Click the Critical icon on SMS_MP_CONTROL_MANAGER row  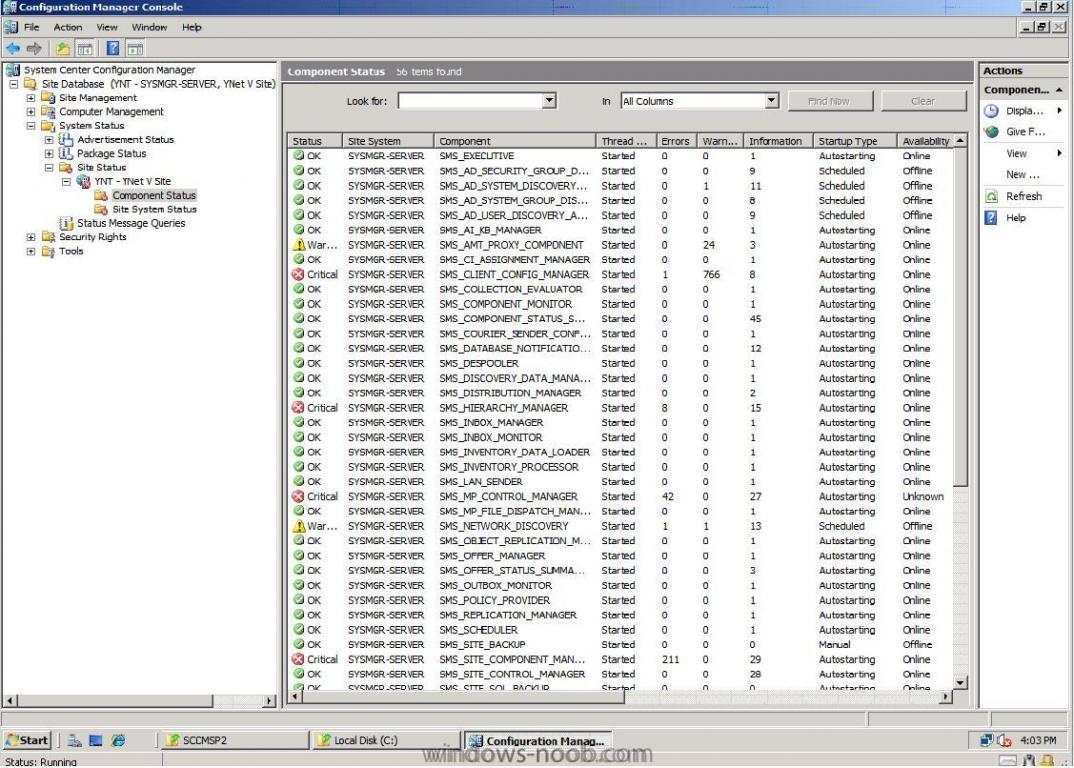(x=298, y=496)
